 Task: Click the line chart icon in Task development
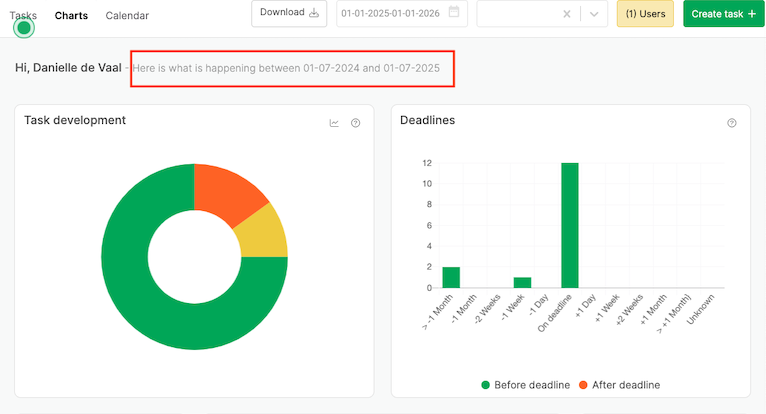pyautogui.click(x=334, y=124)
